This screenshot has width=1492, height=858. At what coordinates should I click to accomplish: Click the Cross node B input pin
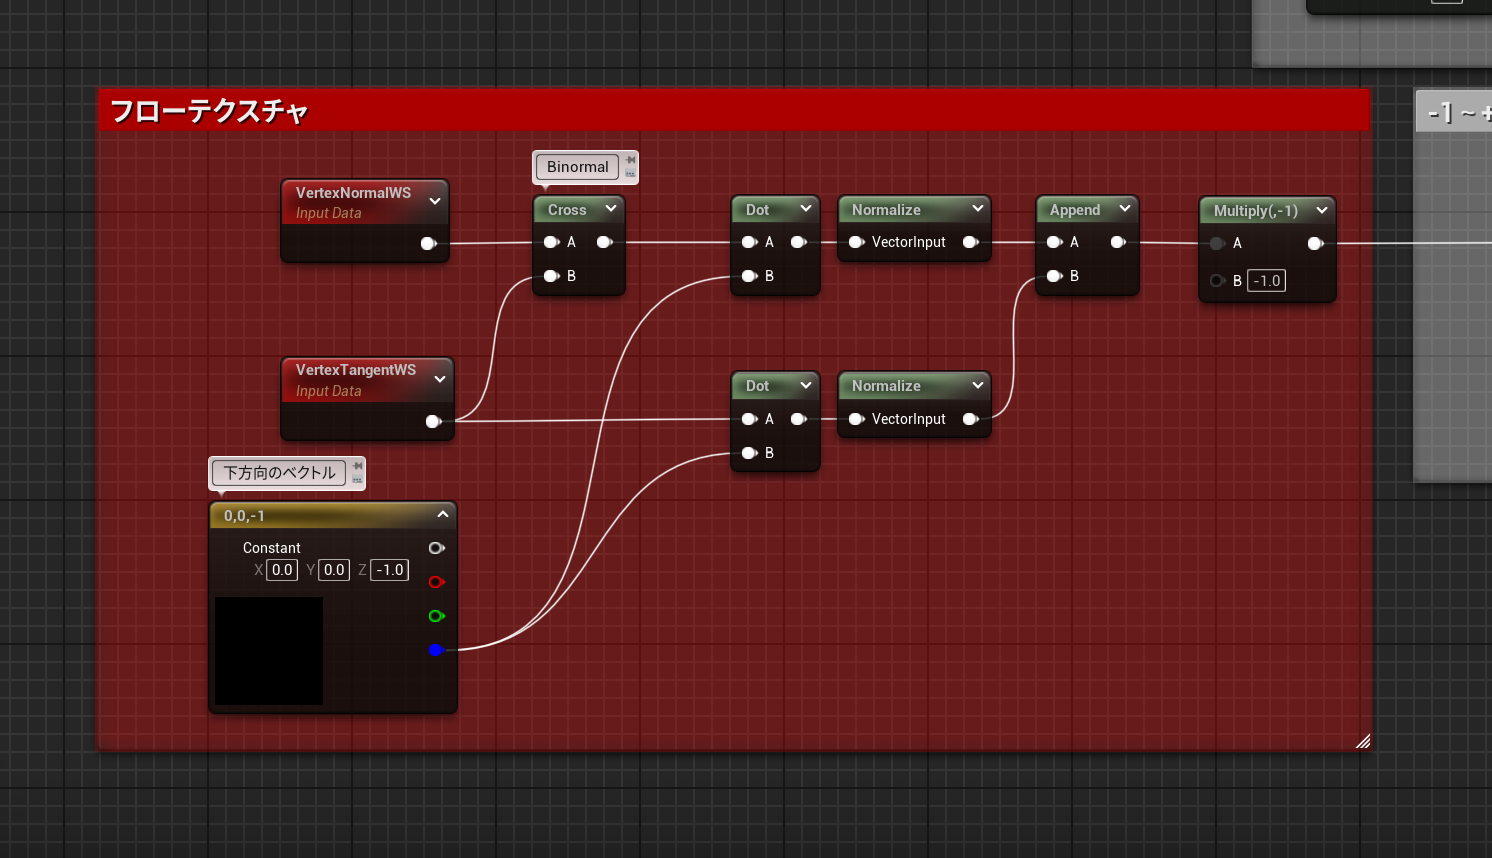pyautogui.click(x=550, y=276)
